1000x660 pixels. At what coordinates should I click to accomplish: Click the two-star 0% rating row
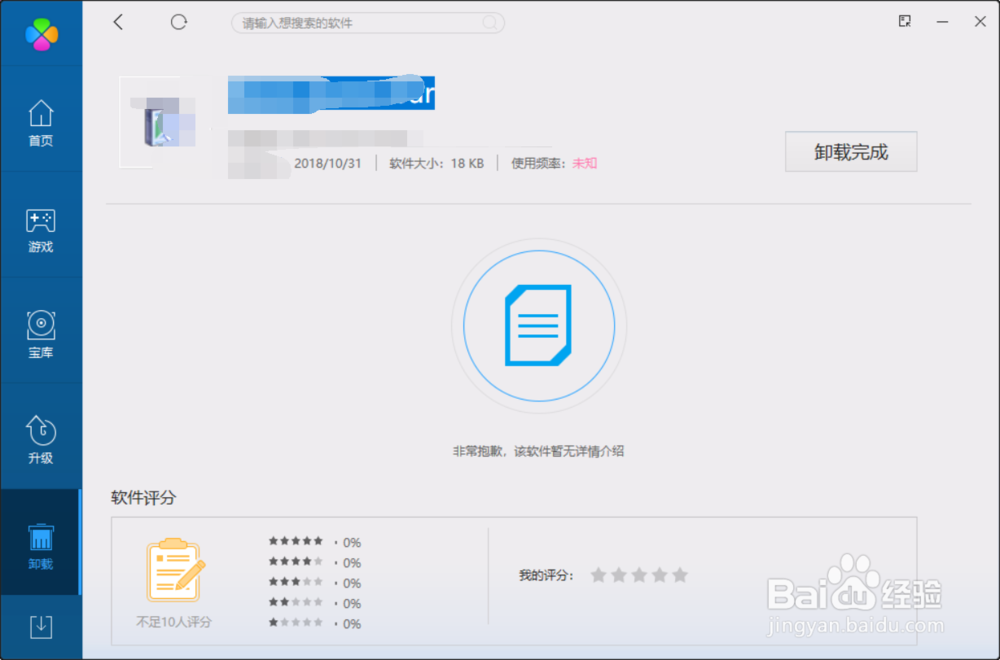point(314,603)
